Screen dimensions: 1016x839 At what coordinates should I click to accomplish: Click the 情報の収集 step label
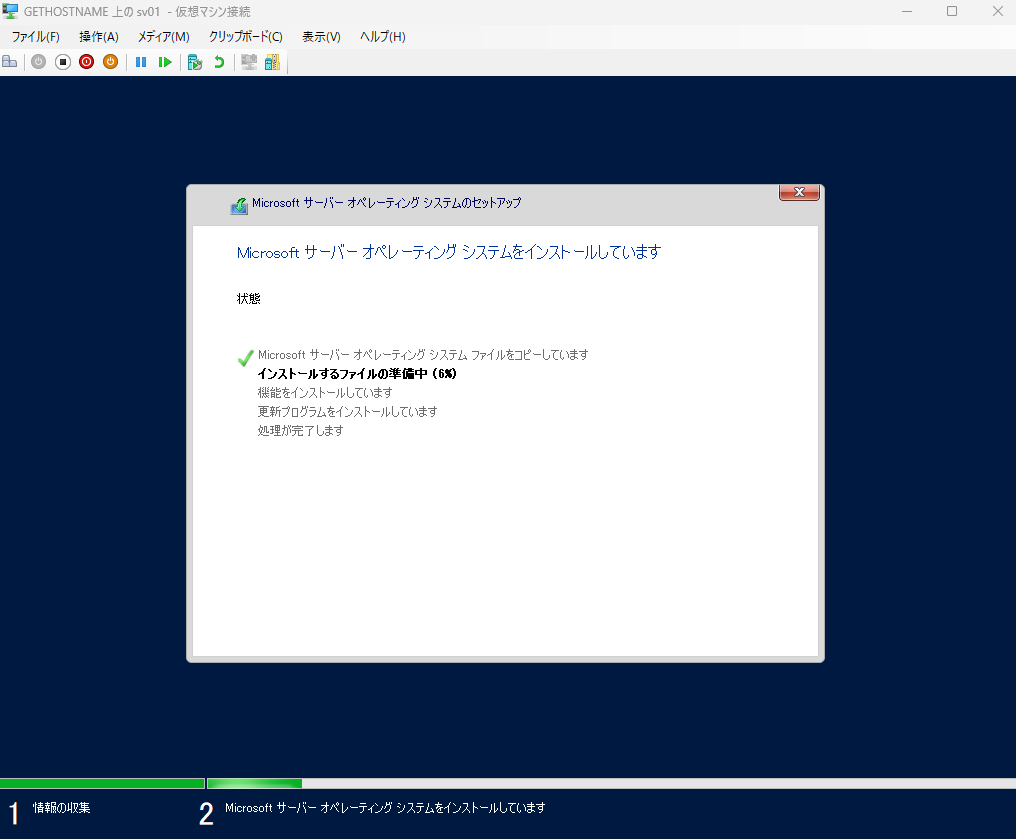pos(62,807)
